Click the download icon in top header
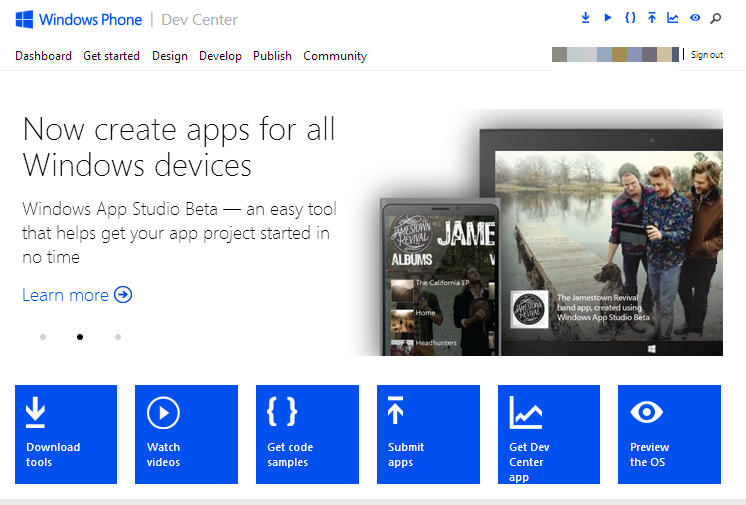The image size is (746, 505). pos(586,18)
